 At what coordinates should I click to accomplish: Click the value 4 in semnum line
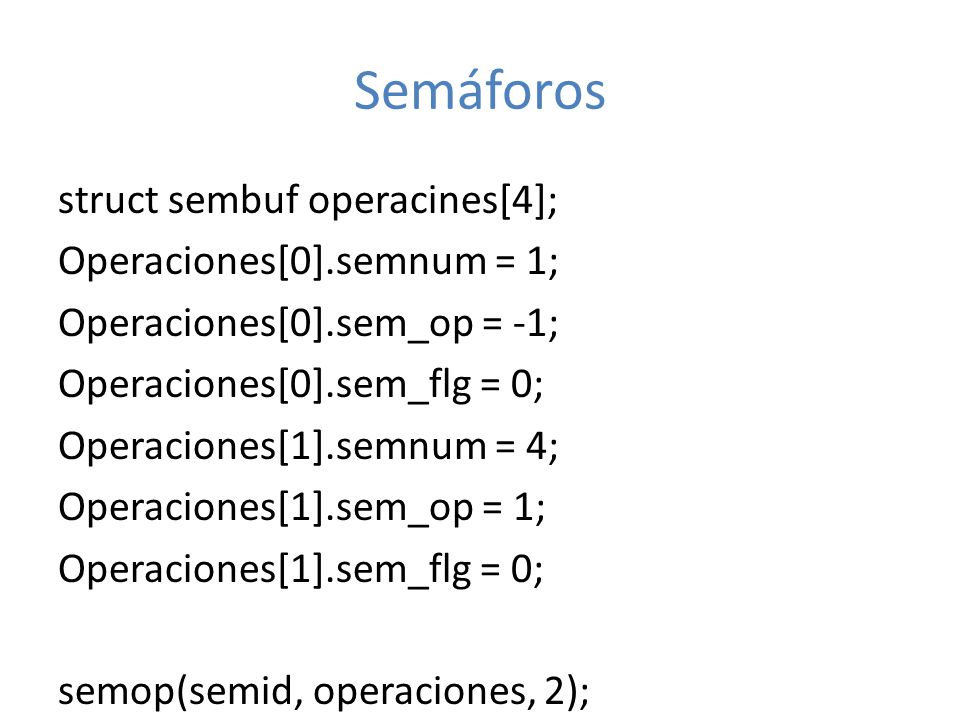(x=536, y=446)
